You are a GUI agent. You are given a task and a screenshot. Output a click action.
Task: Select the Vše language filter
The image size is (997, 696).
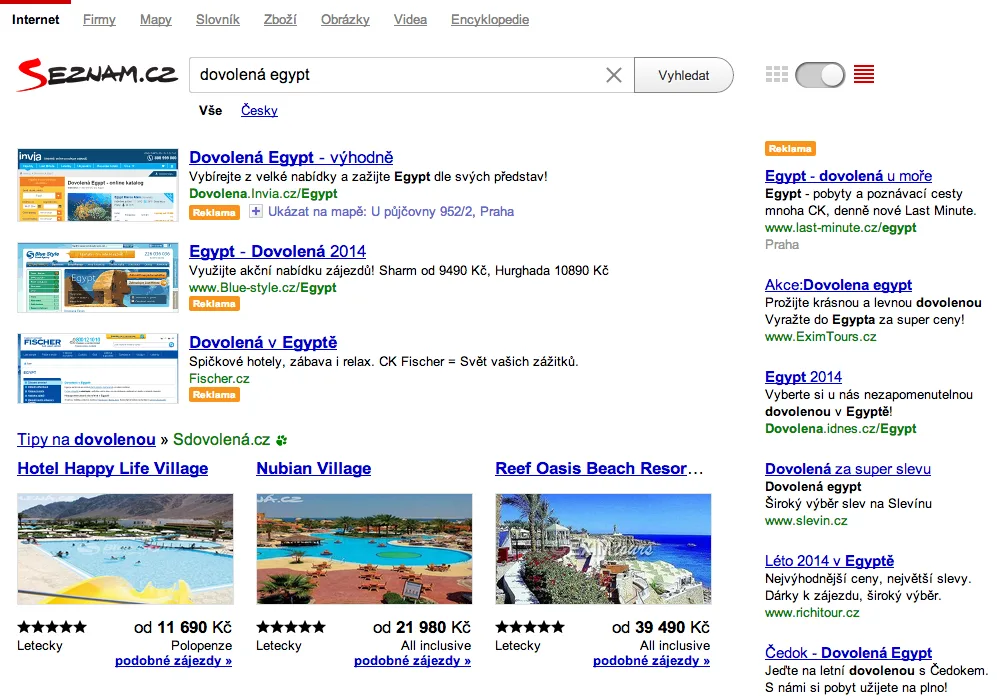click(x=210, y=111)
